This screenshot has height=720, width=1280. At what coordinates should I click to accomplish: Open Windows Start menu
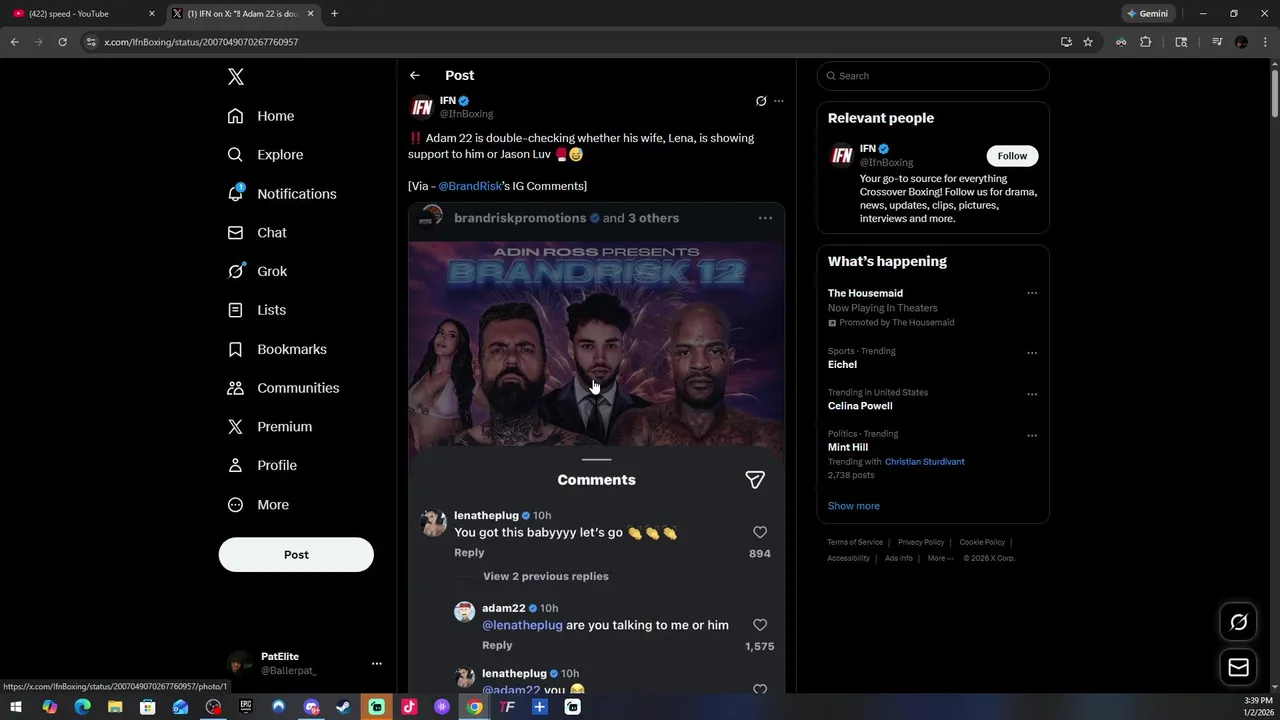18,707
